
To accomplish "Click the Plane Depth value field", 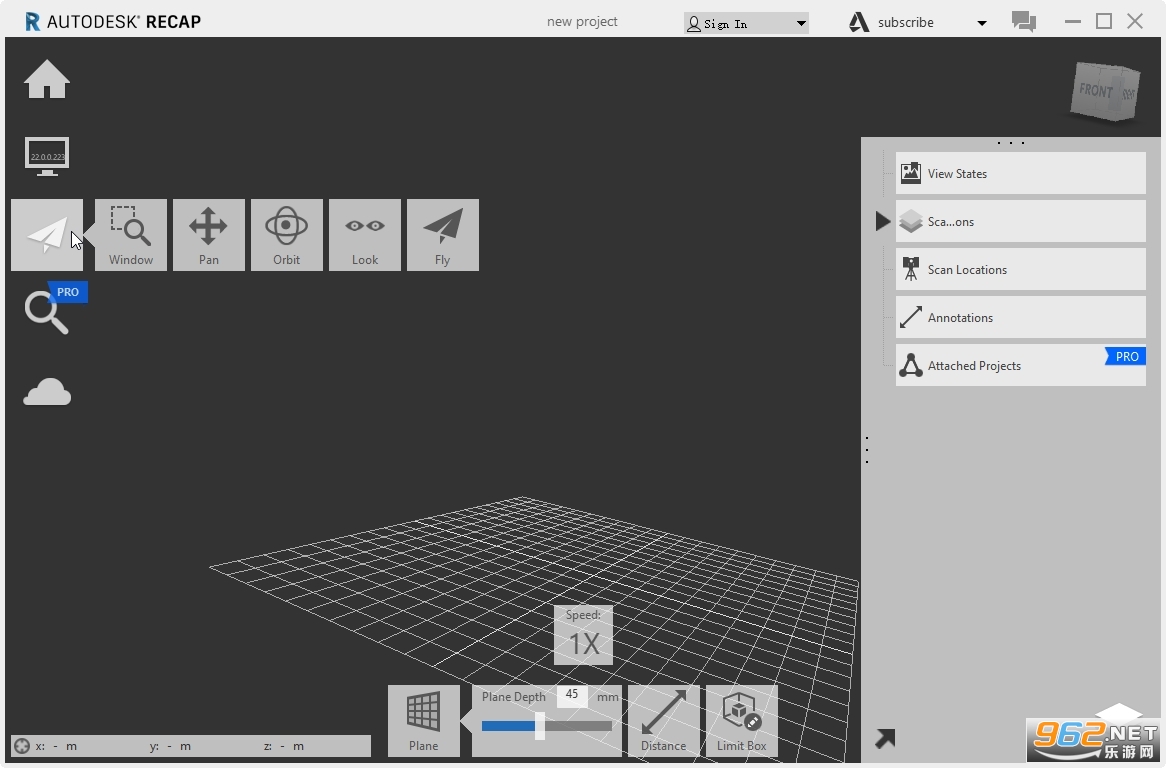I will [x=572, y=695].
